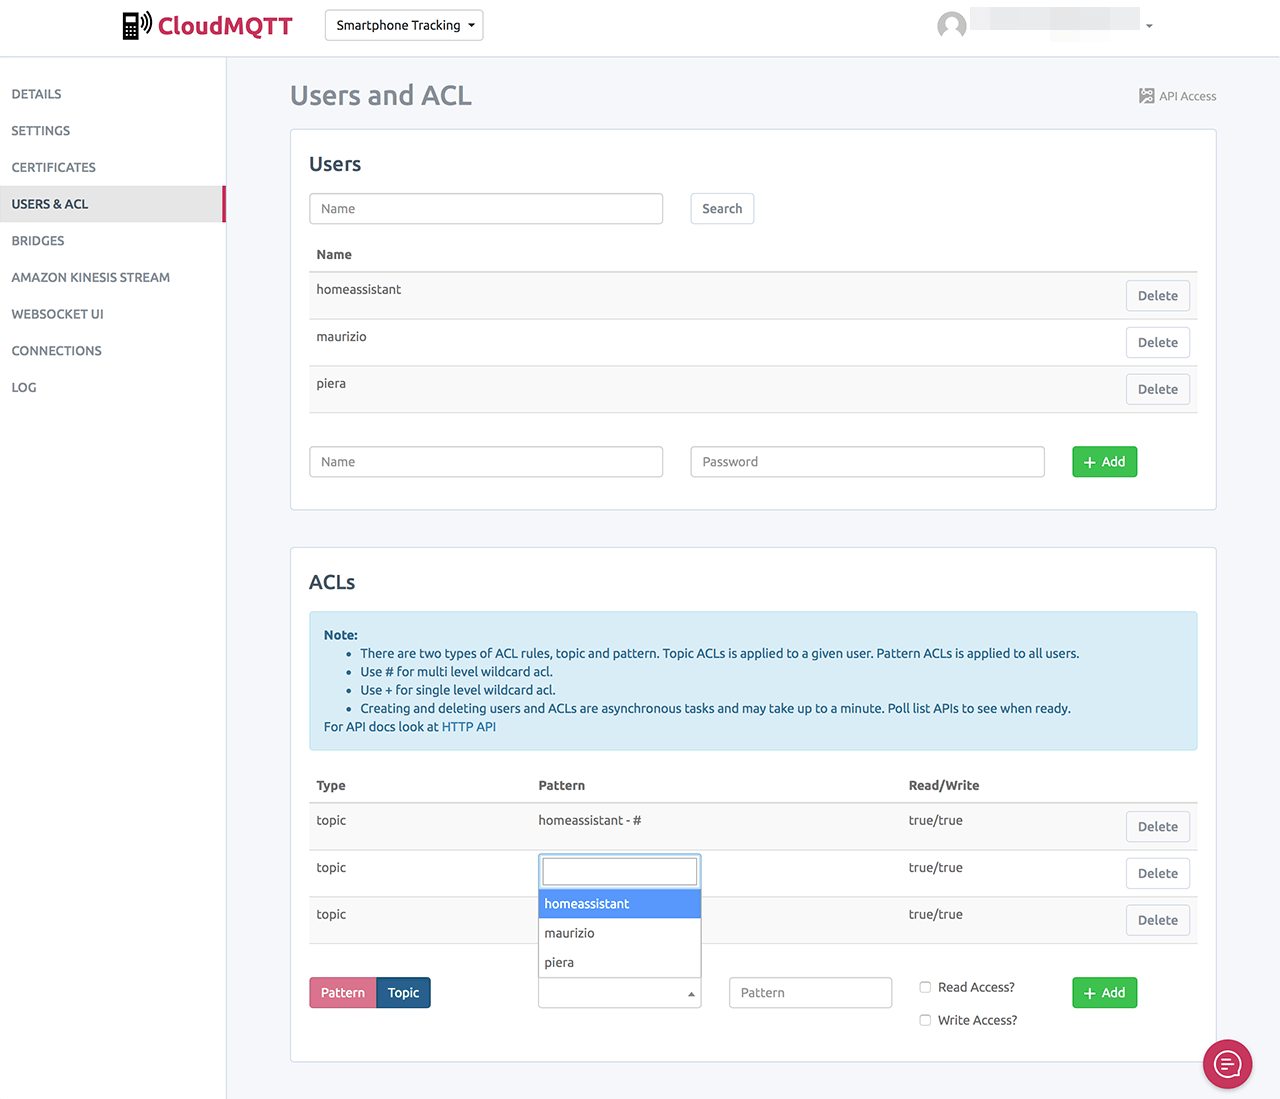Focus the user search Name field
The height and width of the screenshot is (1099, 1280).
[486, 209]
